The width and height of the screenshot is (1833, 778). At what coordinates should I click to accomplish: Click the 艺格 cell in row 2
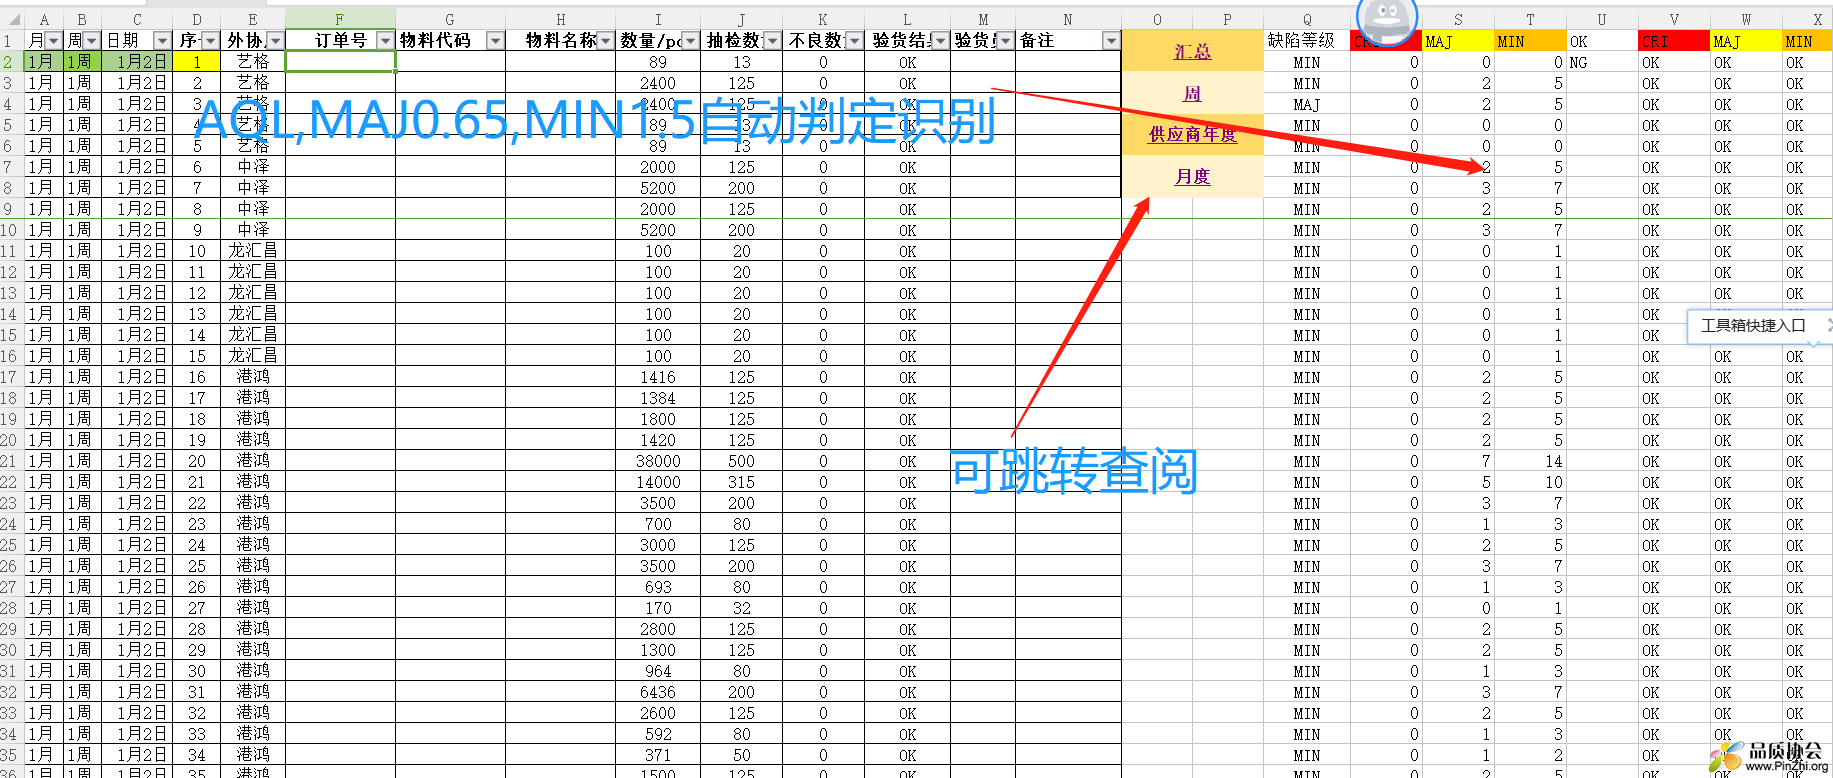[253, 62]
